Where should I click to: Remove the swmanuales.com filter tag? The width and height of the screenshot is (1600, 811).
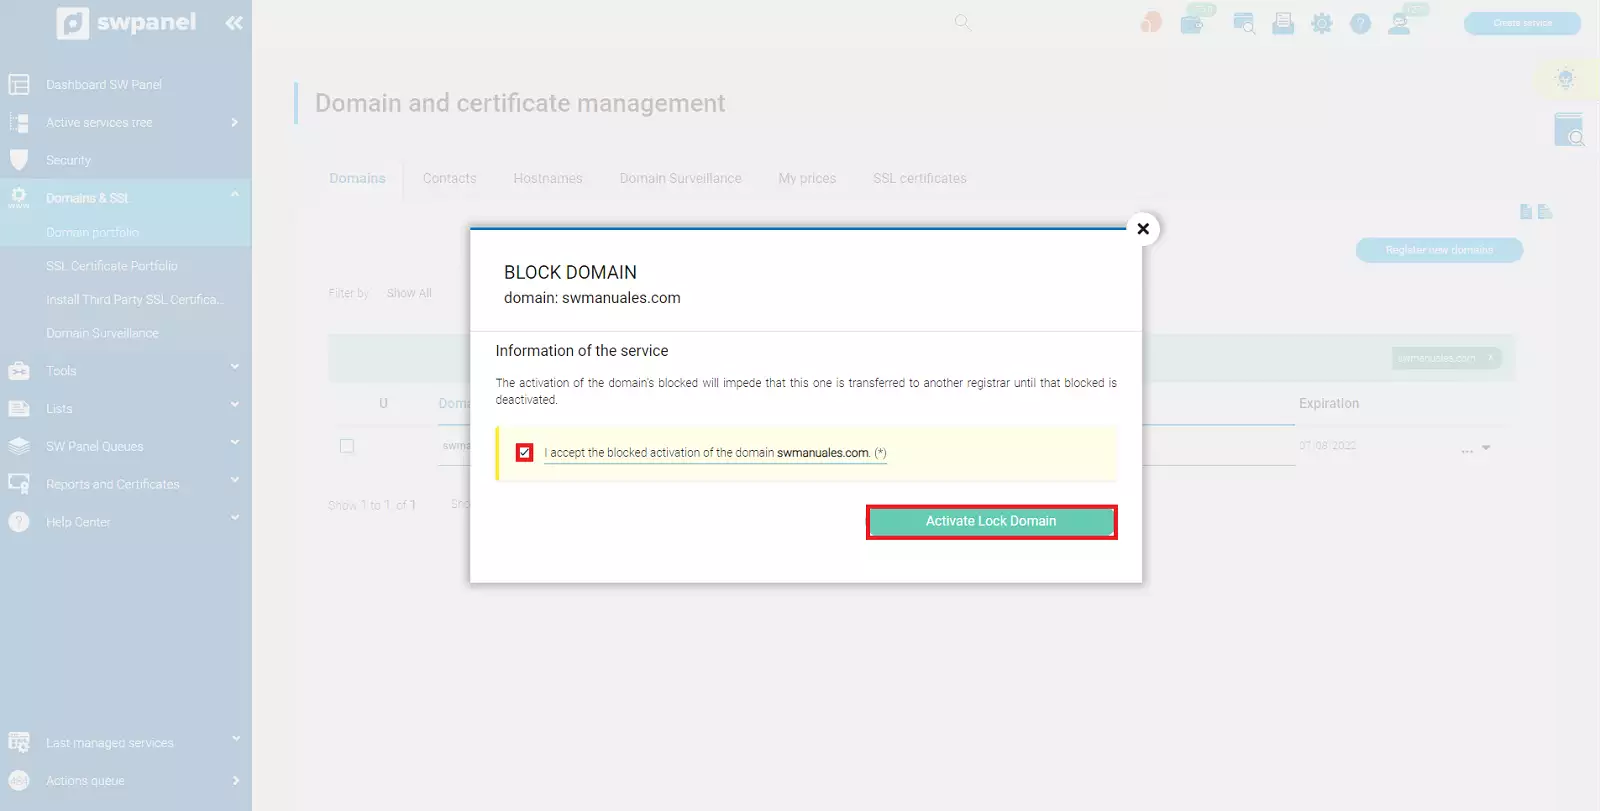click(x=1490, y=358)
